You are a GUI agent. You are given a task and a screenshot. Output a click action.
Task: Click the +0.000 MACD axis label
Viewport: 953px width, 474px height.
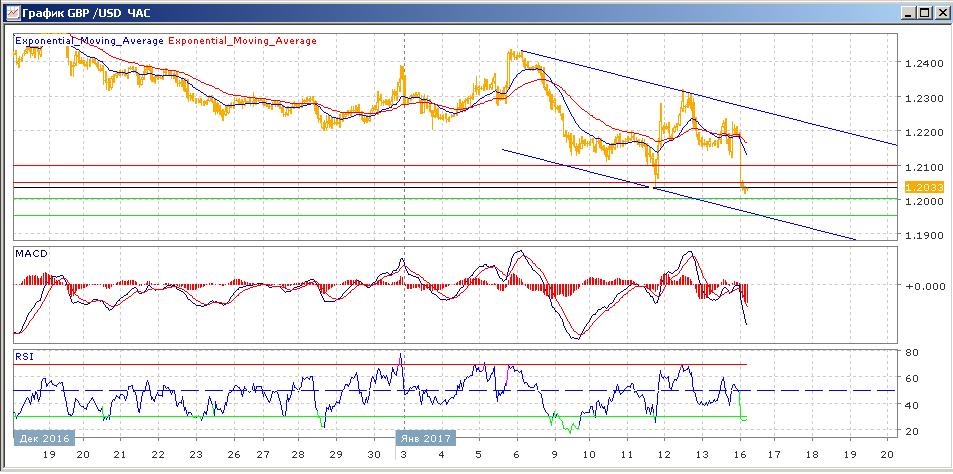(922, 286)
